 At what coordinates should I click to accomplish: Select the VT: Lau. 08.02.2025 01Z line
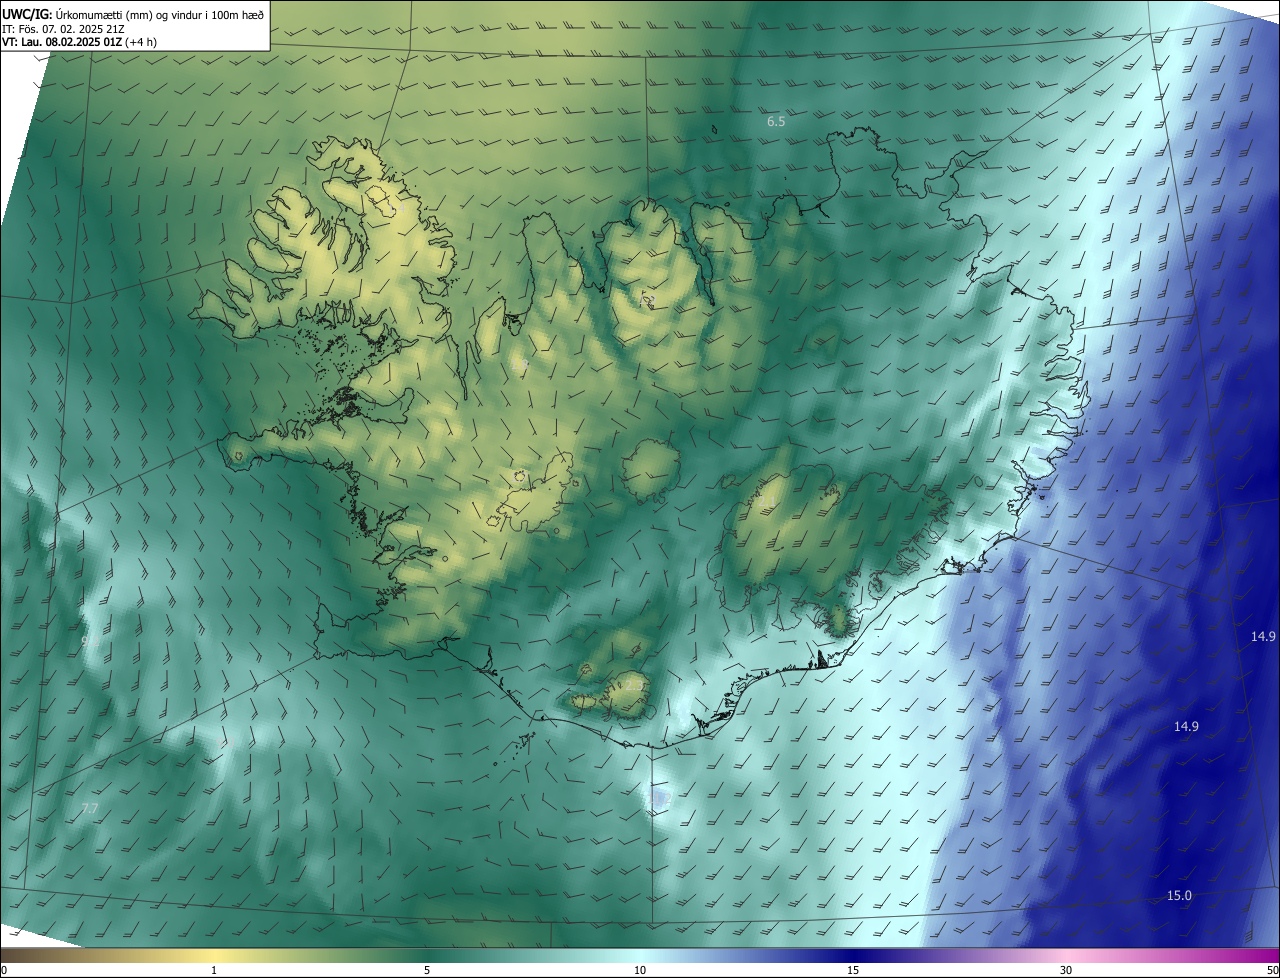[x=79, y=42]
